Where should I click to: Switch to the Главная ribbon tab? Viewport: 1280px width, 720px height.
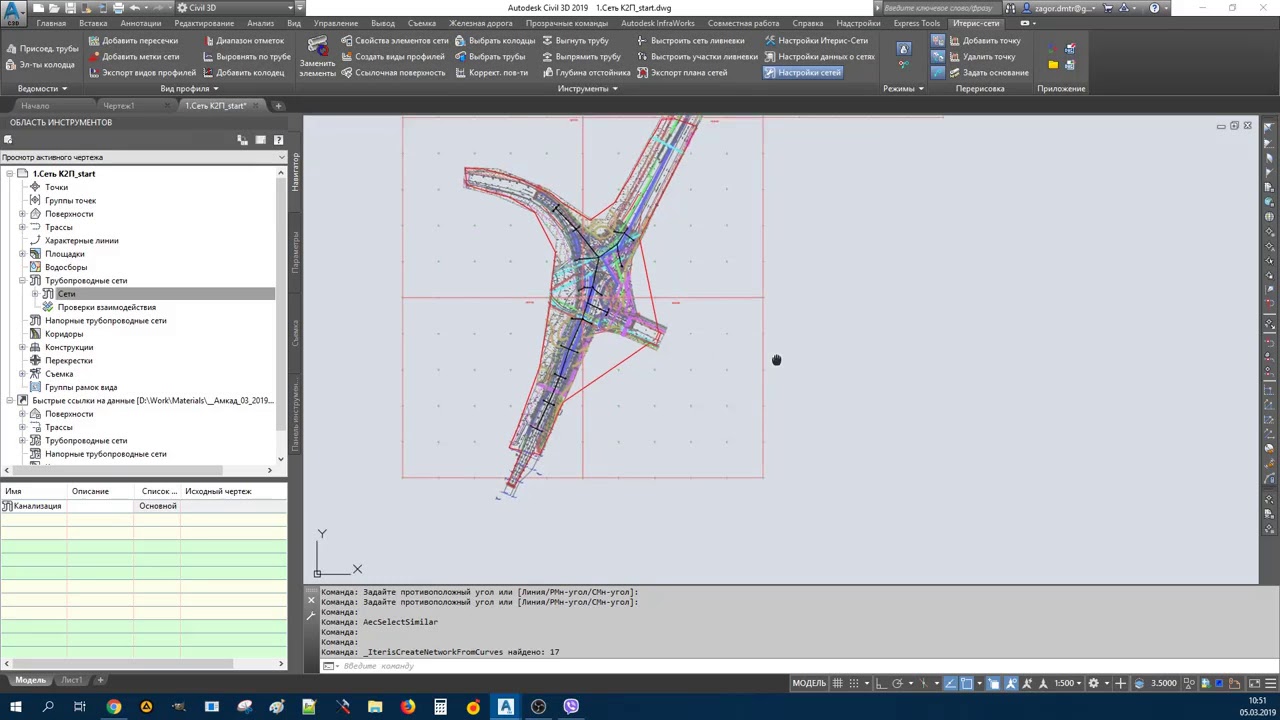[x=51, y=23]
